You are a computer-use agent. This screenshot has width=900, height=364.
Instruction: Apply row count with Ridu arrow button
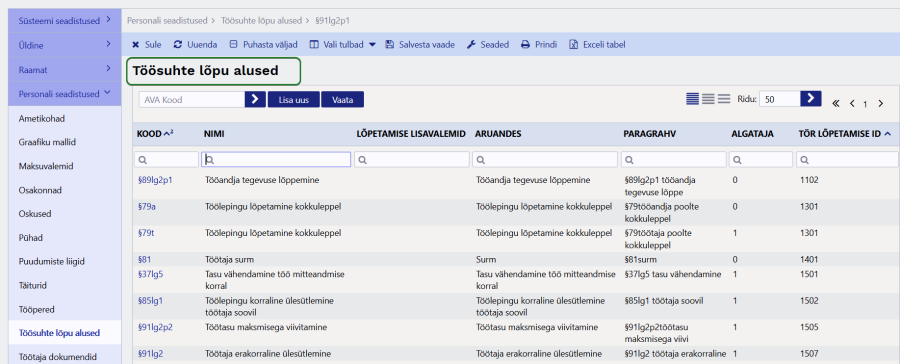[x=810, y=98]
